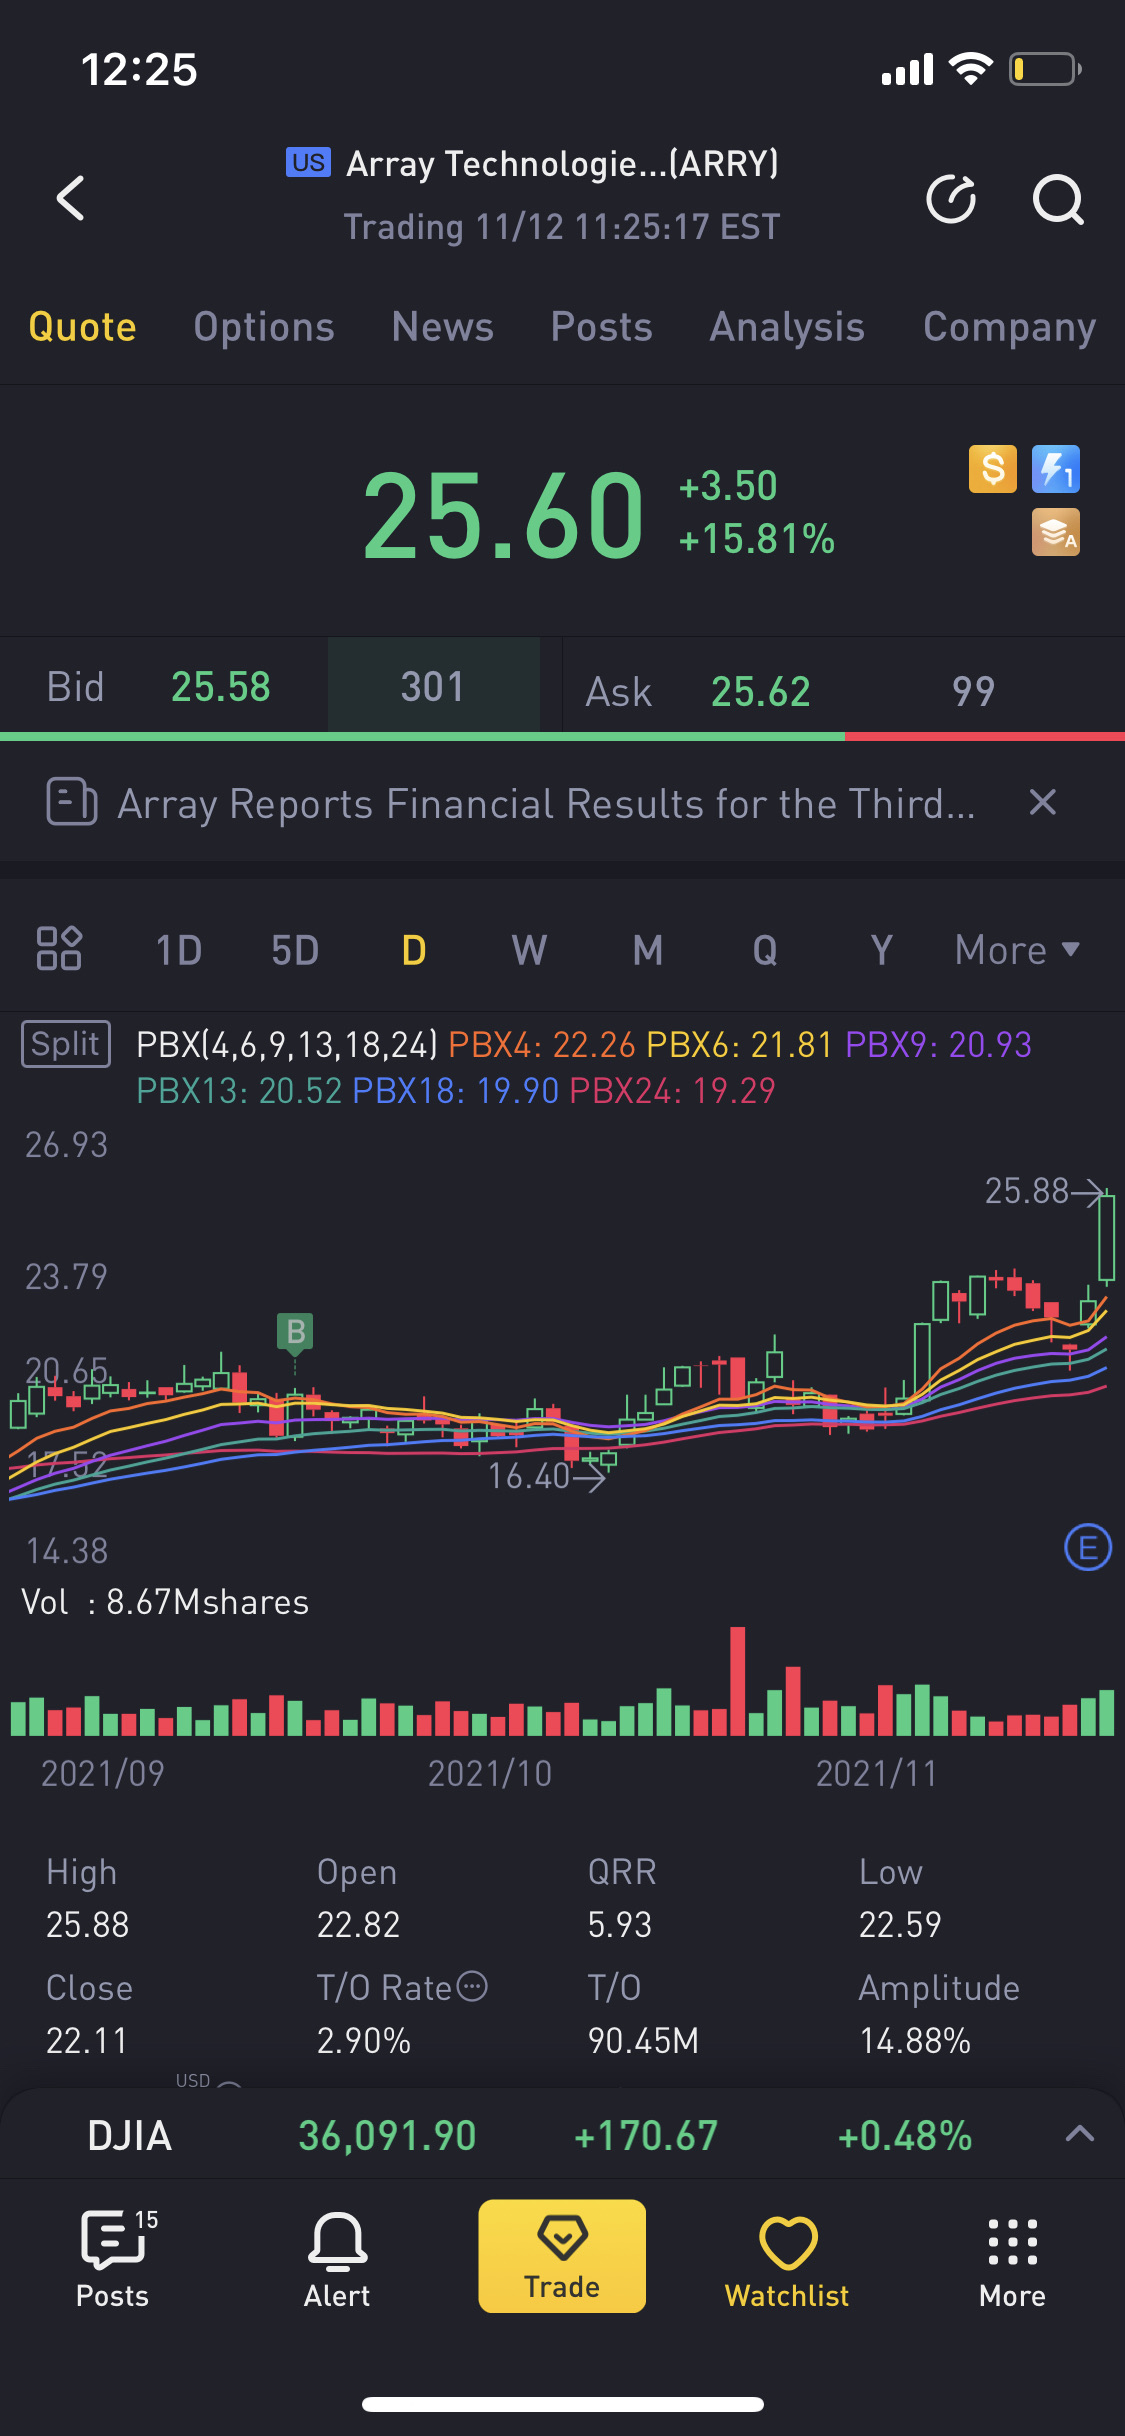Tap the tallest red volume bar
Screen dimensions: 1125x2436
point(738,1681)
